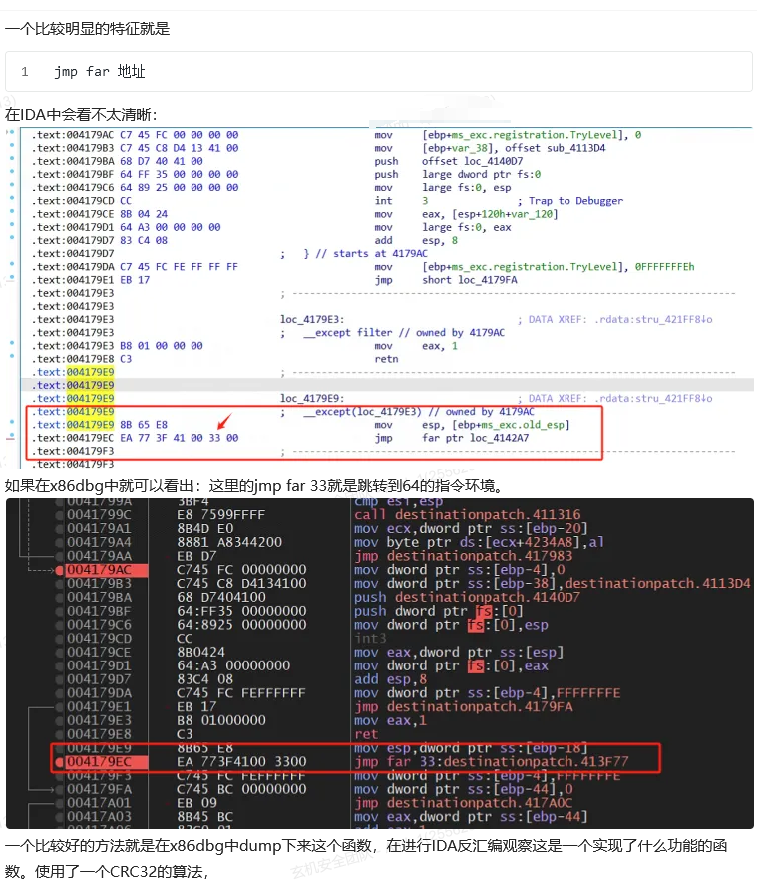Image resolution: width=757 pixels, height=884 pixels.
Task: Click the blue dot beside .text:004179AC
Action: click(x=12, y=134)
